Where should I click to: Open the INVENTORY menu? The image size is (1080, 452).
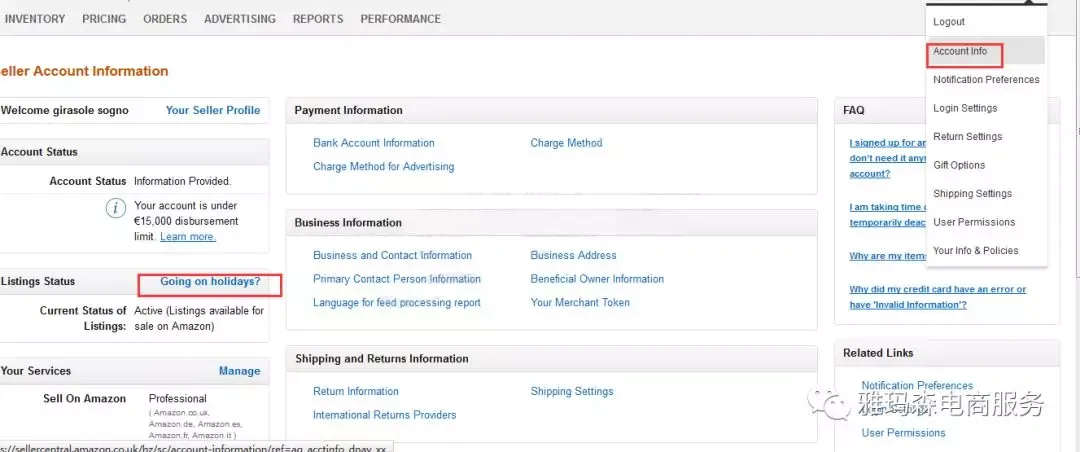pyautogui.click(x=34, y=19)
